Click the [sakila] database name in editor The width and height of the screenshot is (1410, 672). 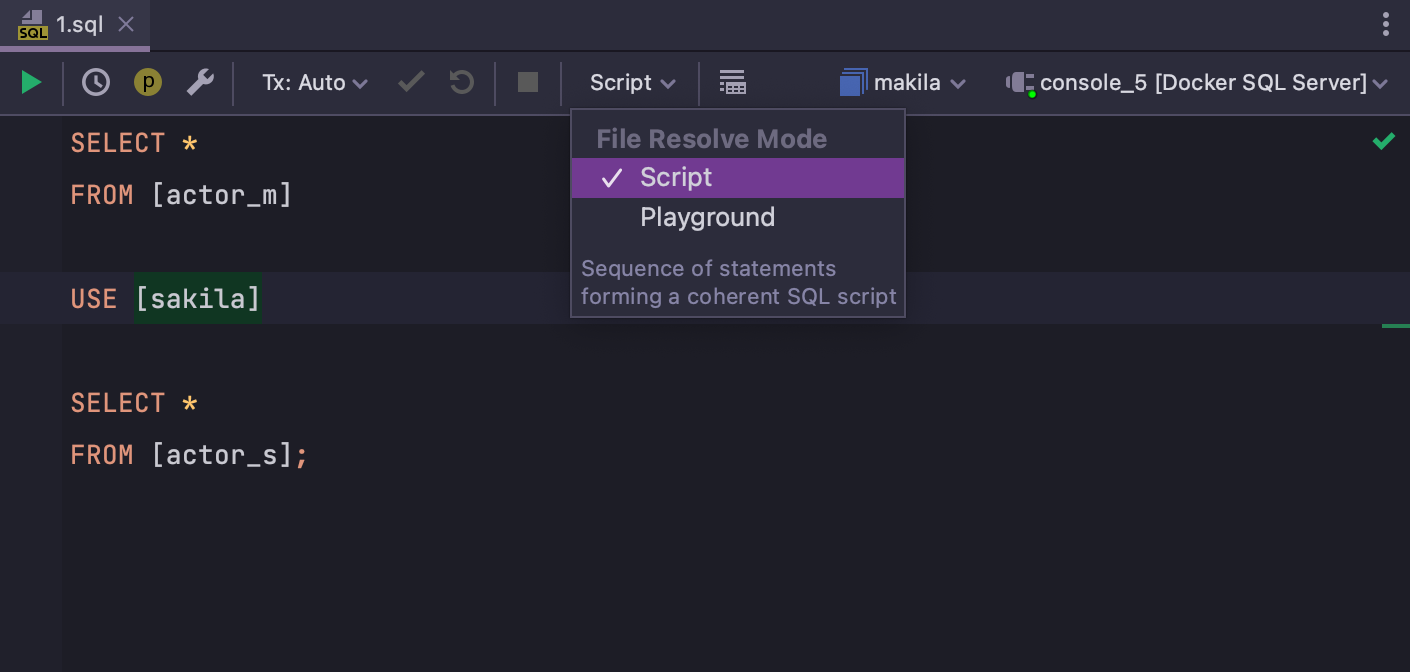[x=198, y=298]
